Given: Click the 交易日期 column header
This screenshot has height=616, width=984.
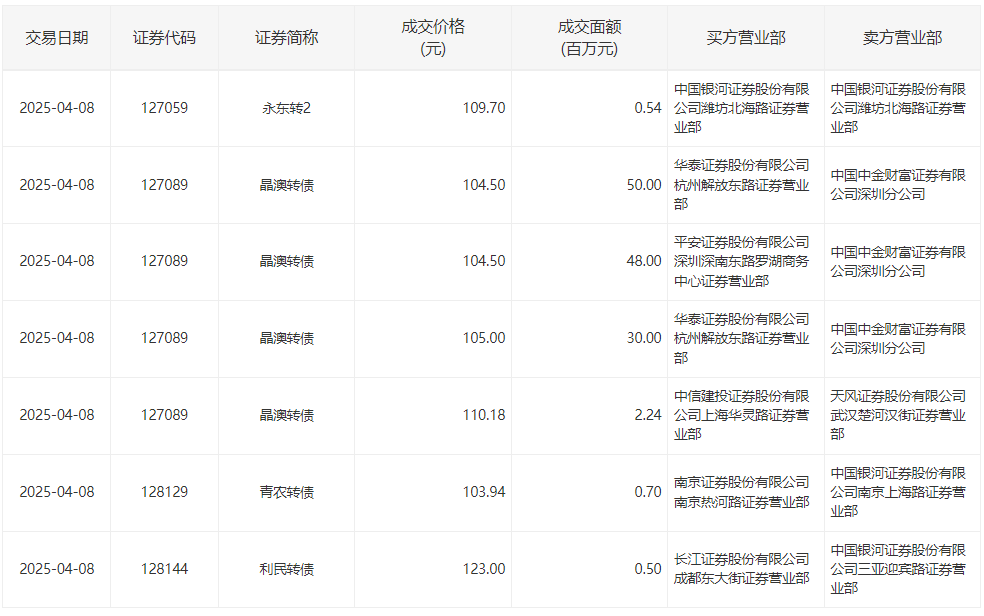Looking at the screenshot, I should tap(57, 38).
